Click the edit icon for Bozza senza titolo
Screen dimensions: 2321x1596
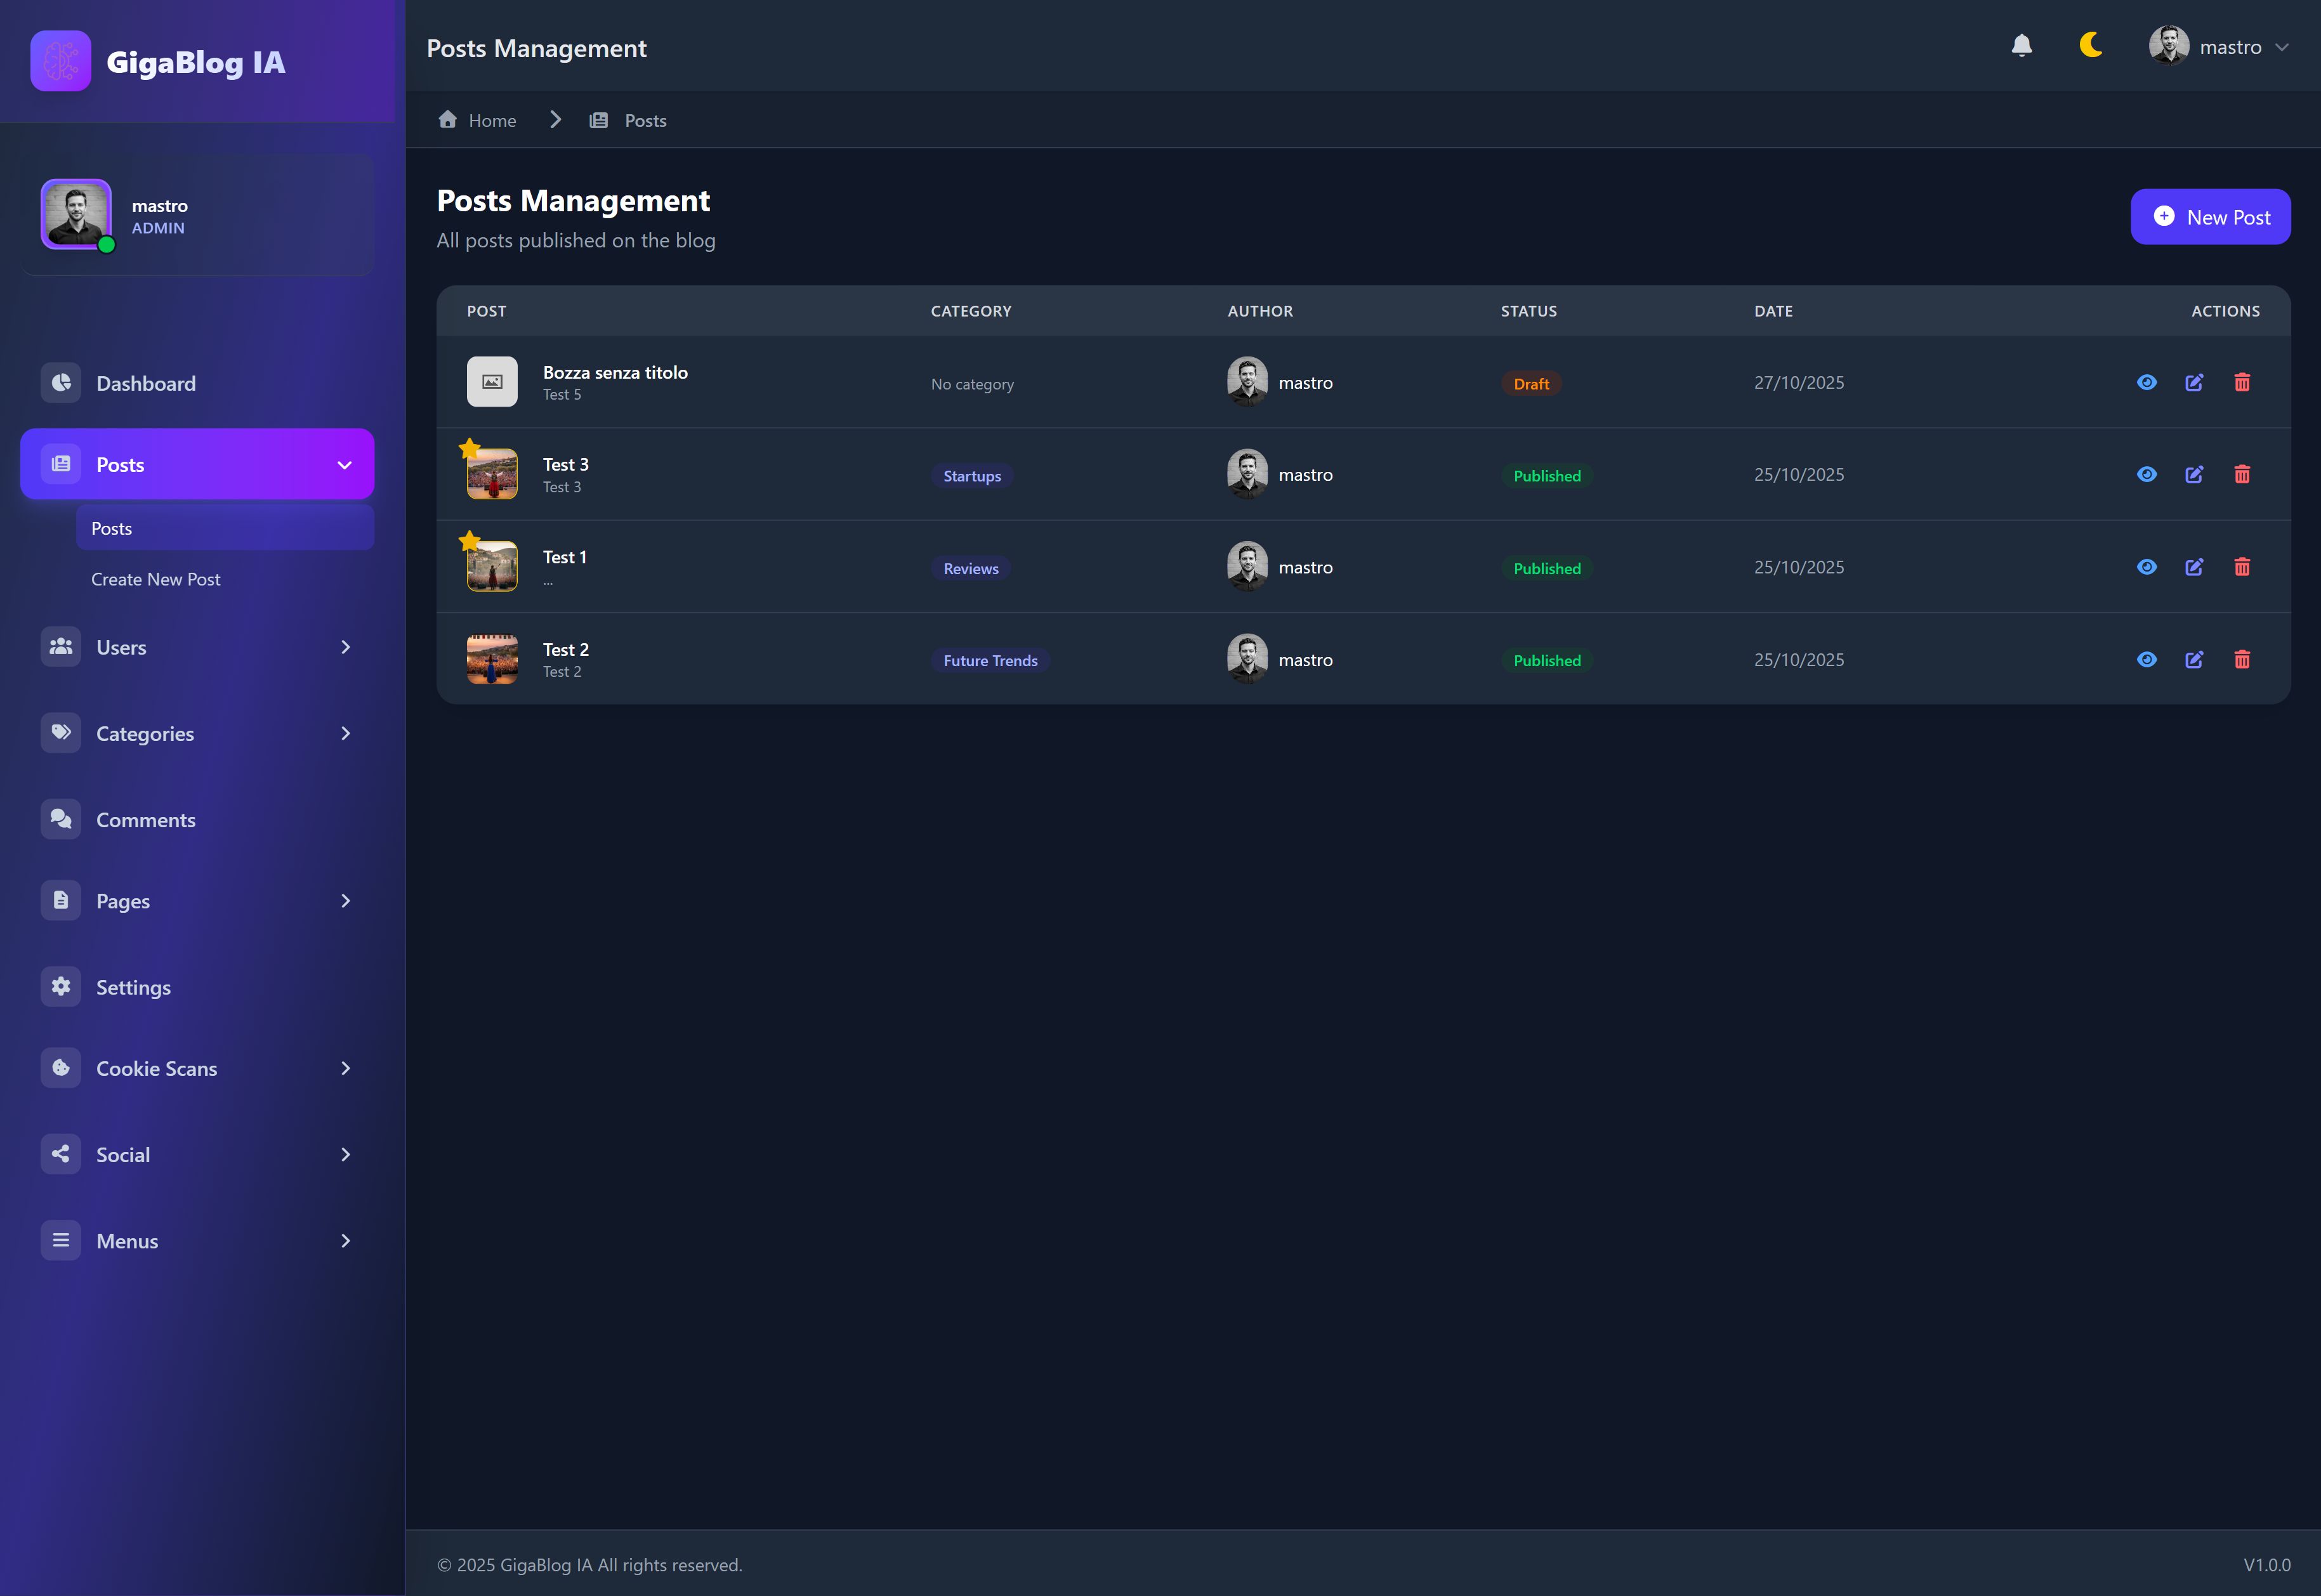click(2194, 383)
